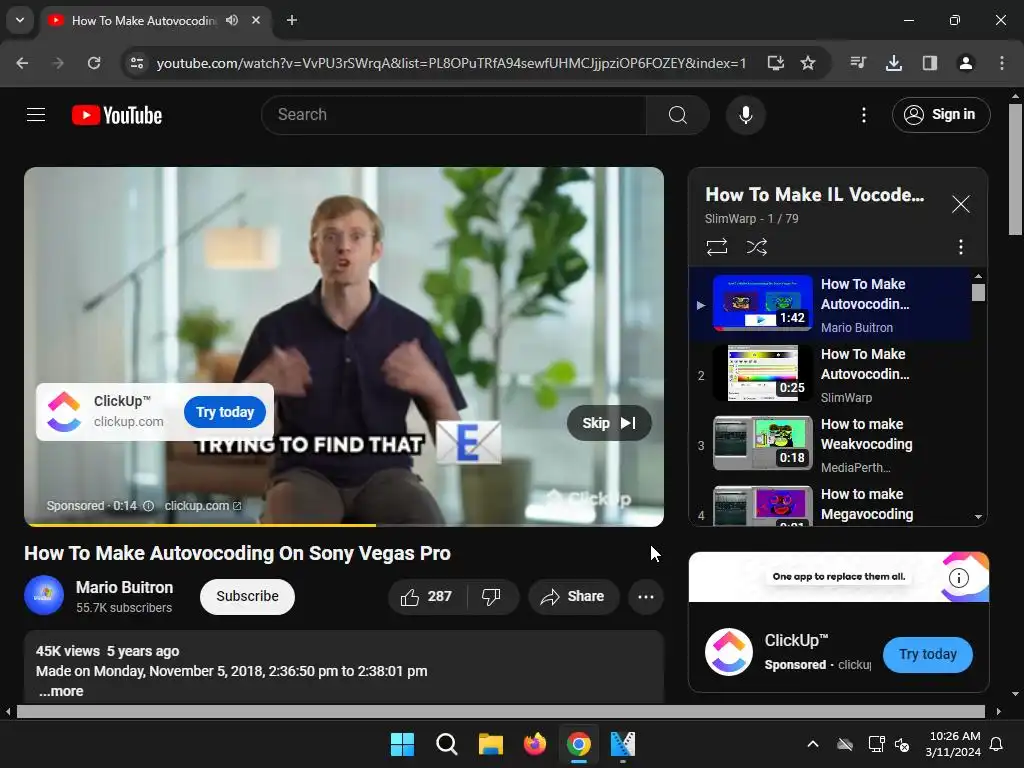Screen dimensions: 1024x768
Task: Open a new browser tab
Action: [292, 20]
